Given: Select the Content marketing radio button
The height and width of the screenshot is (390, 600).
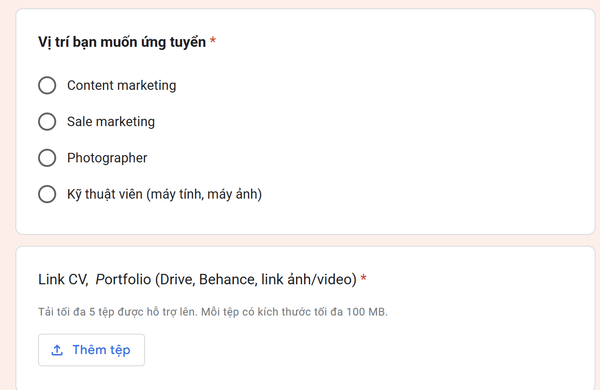Looking at the screenshot, I should coord(47,85).
